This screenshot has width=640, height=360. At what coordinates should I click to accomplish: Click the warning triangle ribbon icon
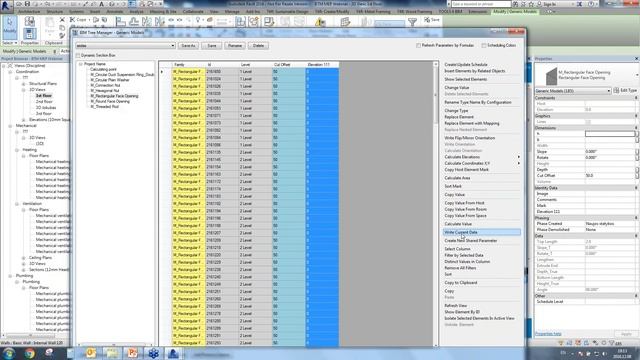320,22
